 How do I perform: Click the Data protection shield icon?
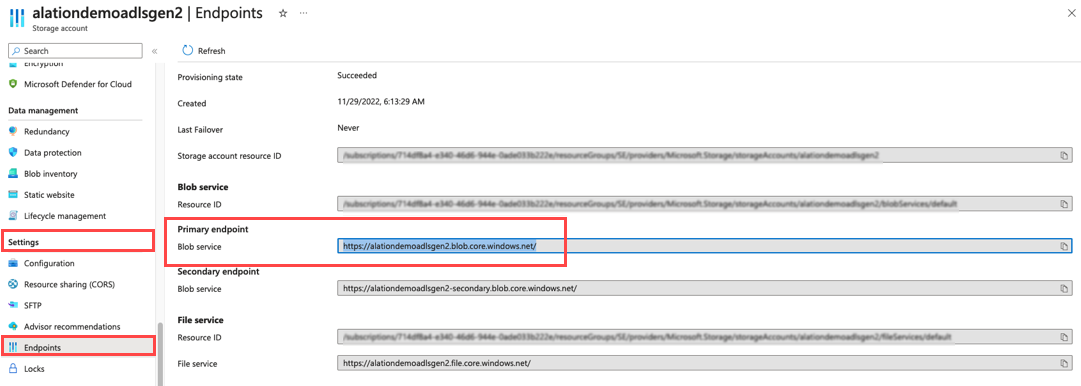point(12,153)
